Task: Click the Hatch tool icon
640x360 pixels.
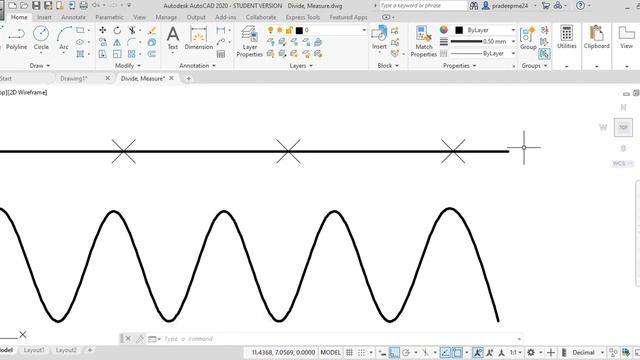Action: (80, 53)
